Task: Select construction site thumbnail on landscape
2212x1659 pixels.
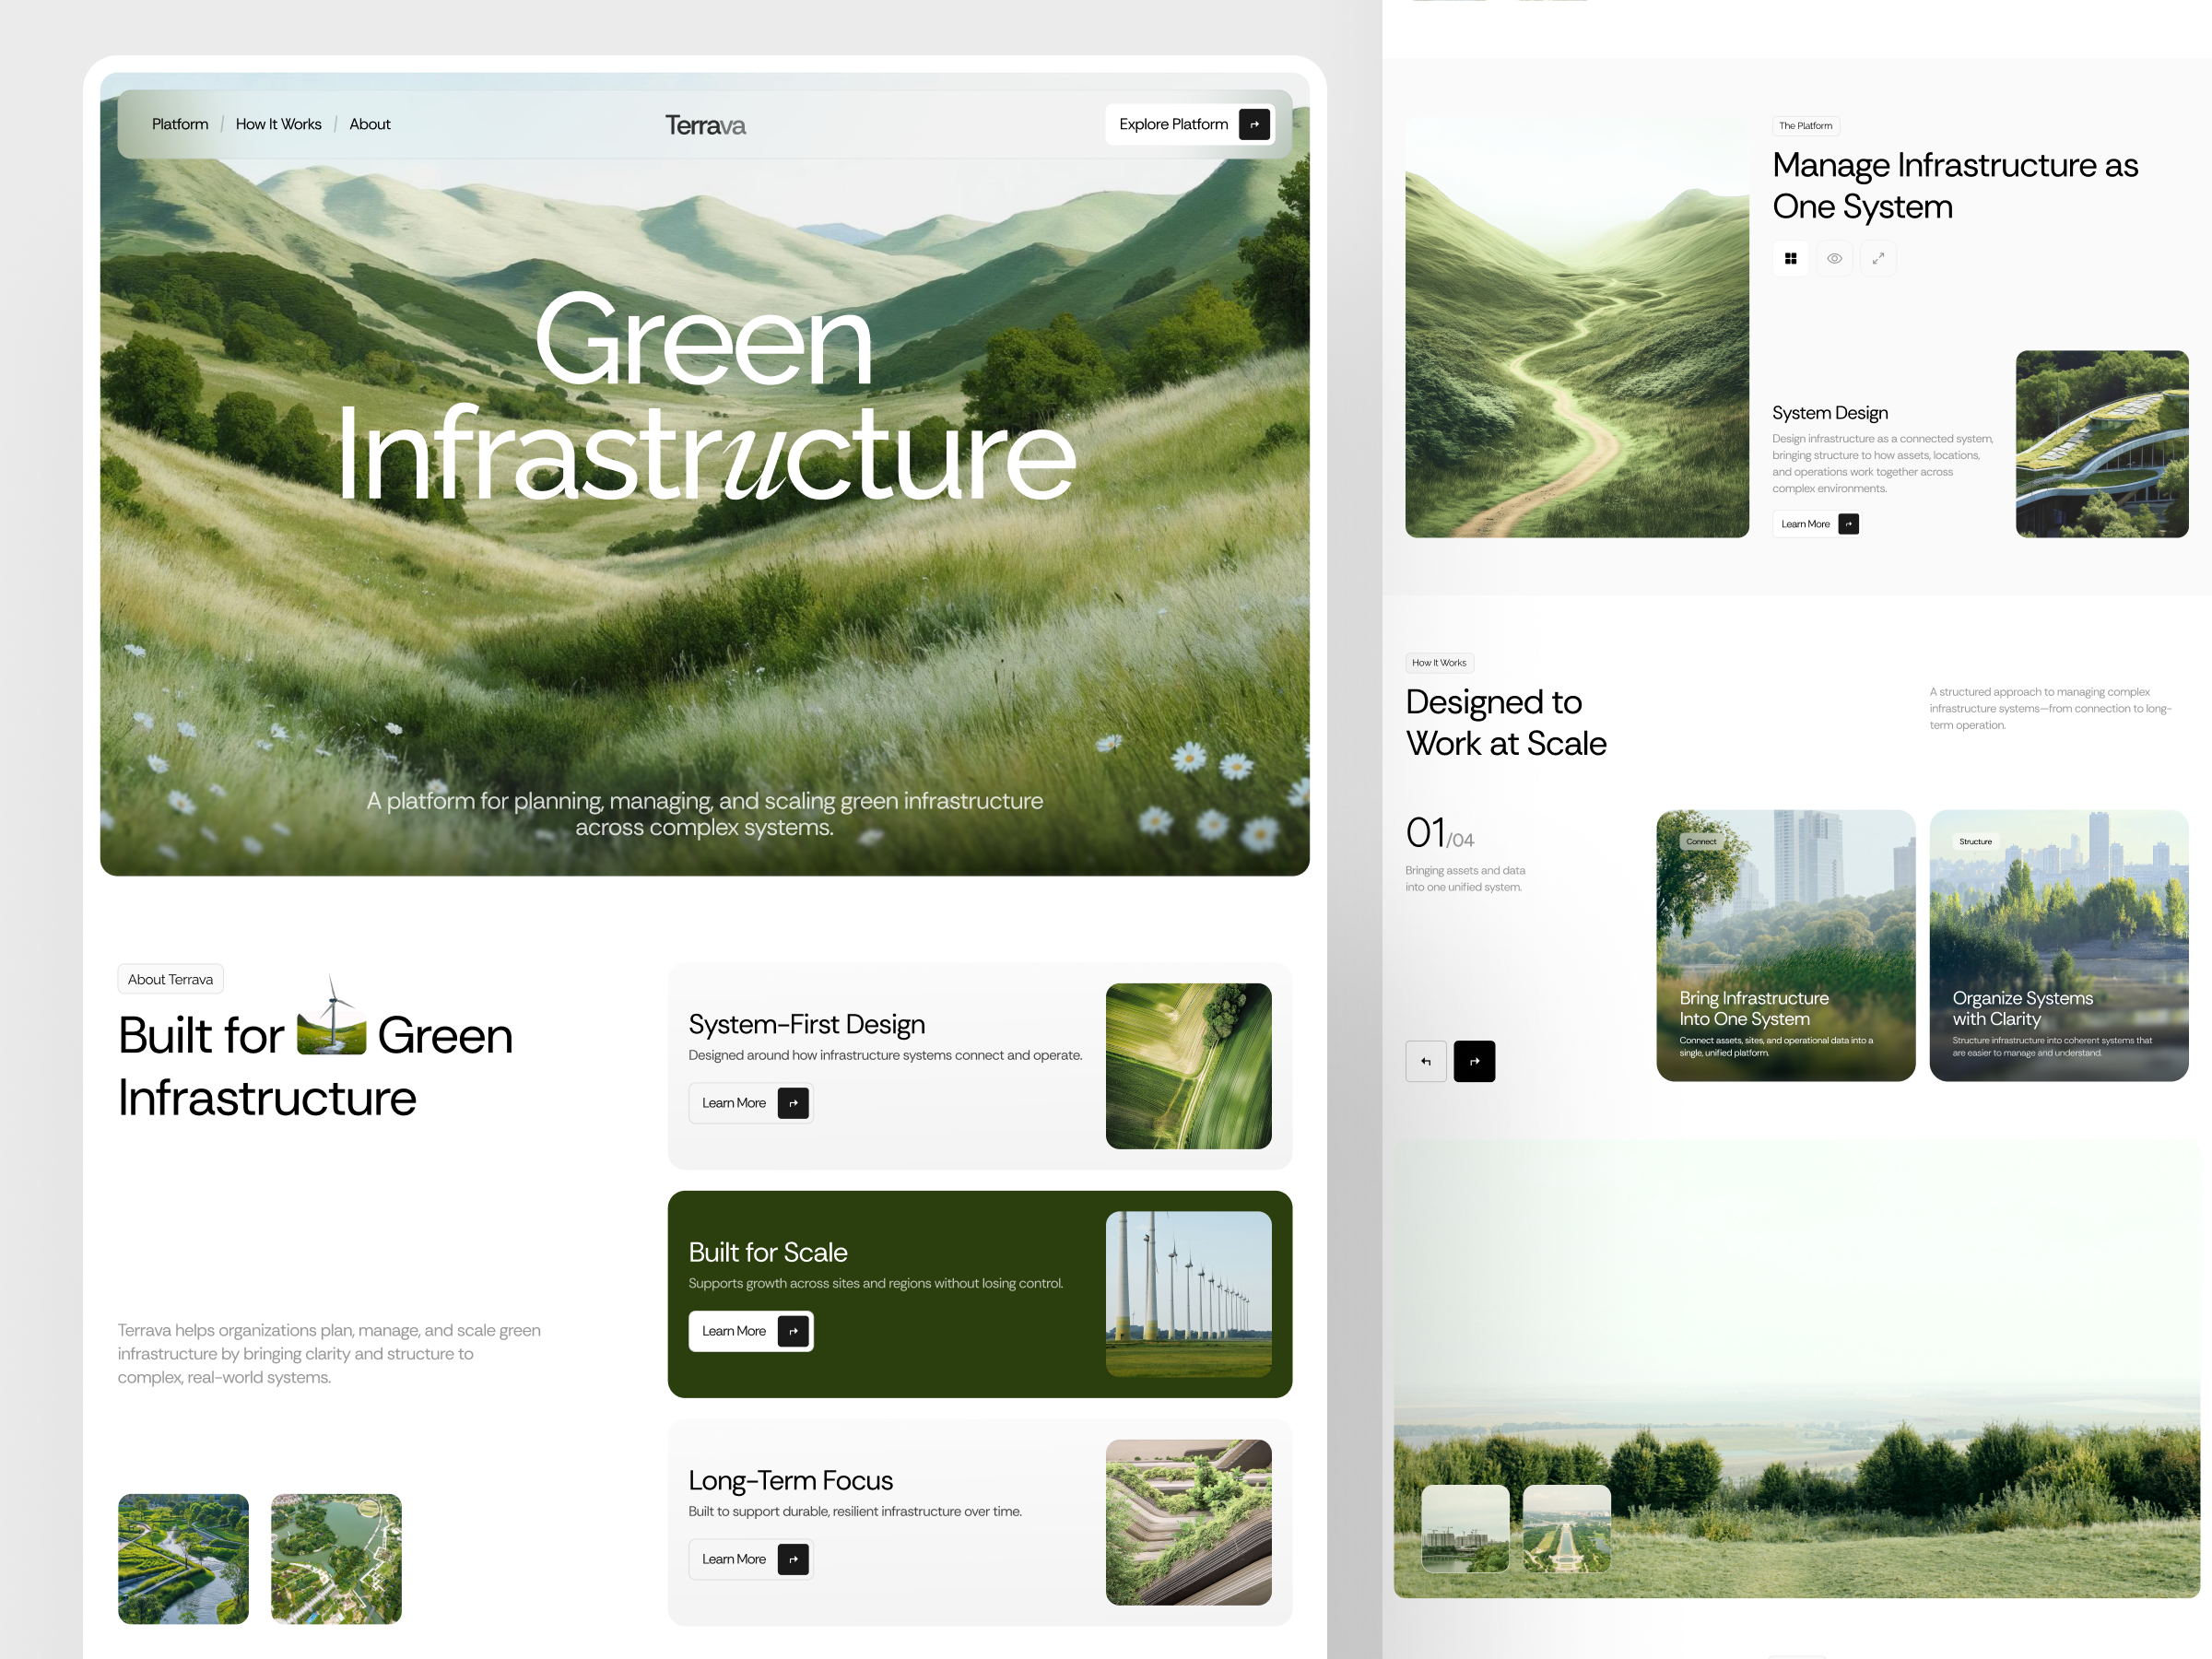Action: pos(1465,1528)
